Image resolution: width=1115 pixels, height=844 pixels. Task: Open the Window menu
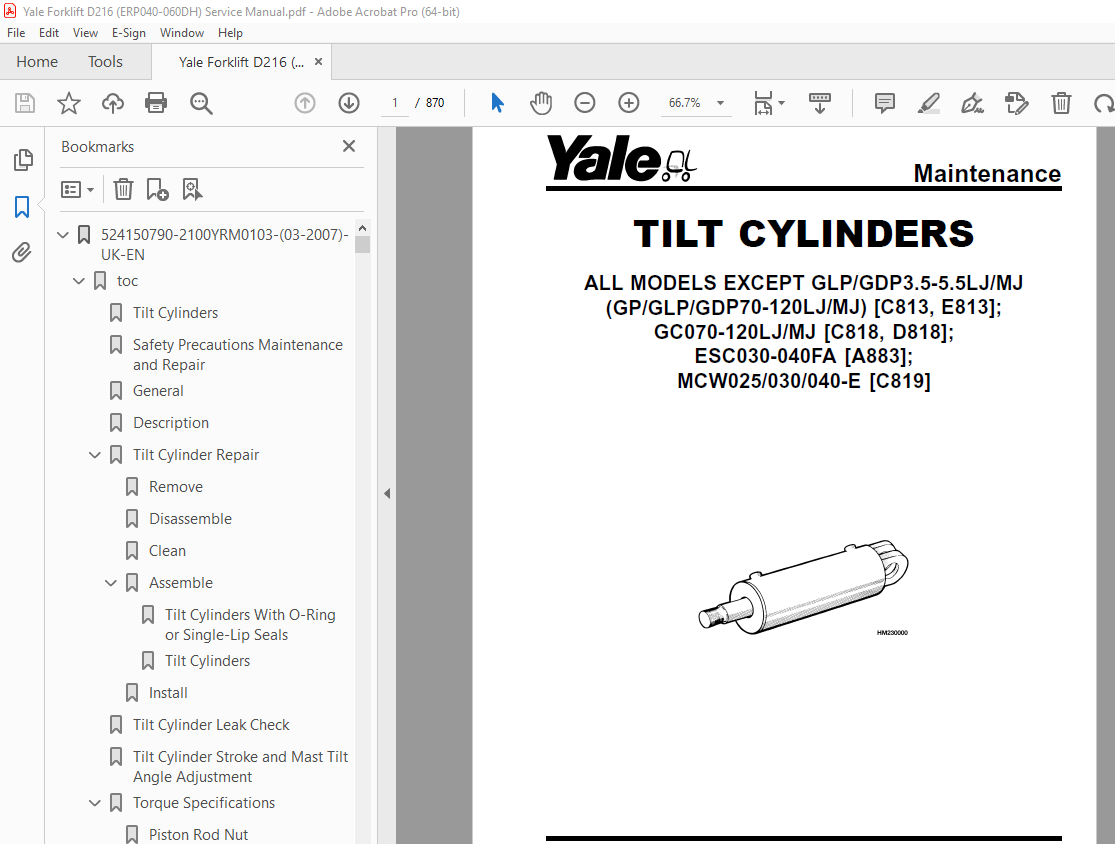tap(182, 33)
